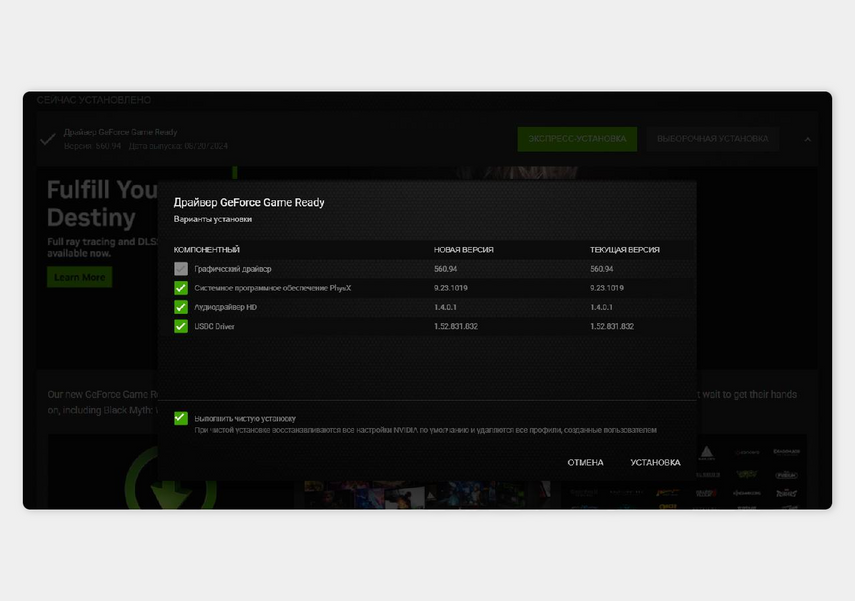Click the game screenshots thumbnail strip
Screen dimensions: 855x601
point(427,495)
